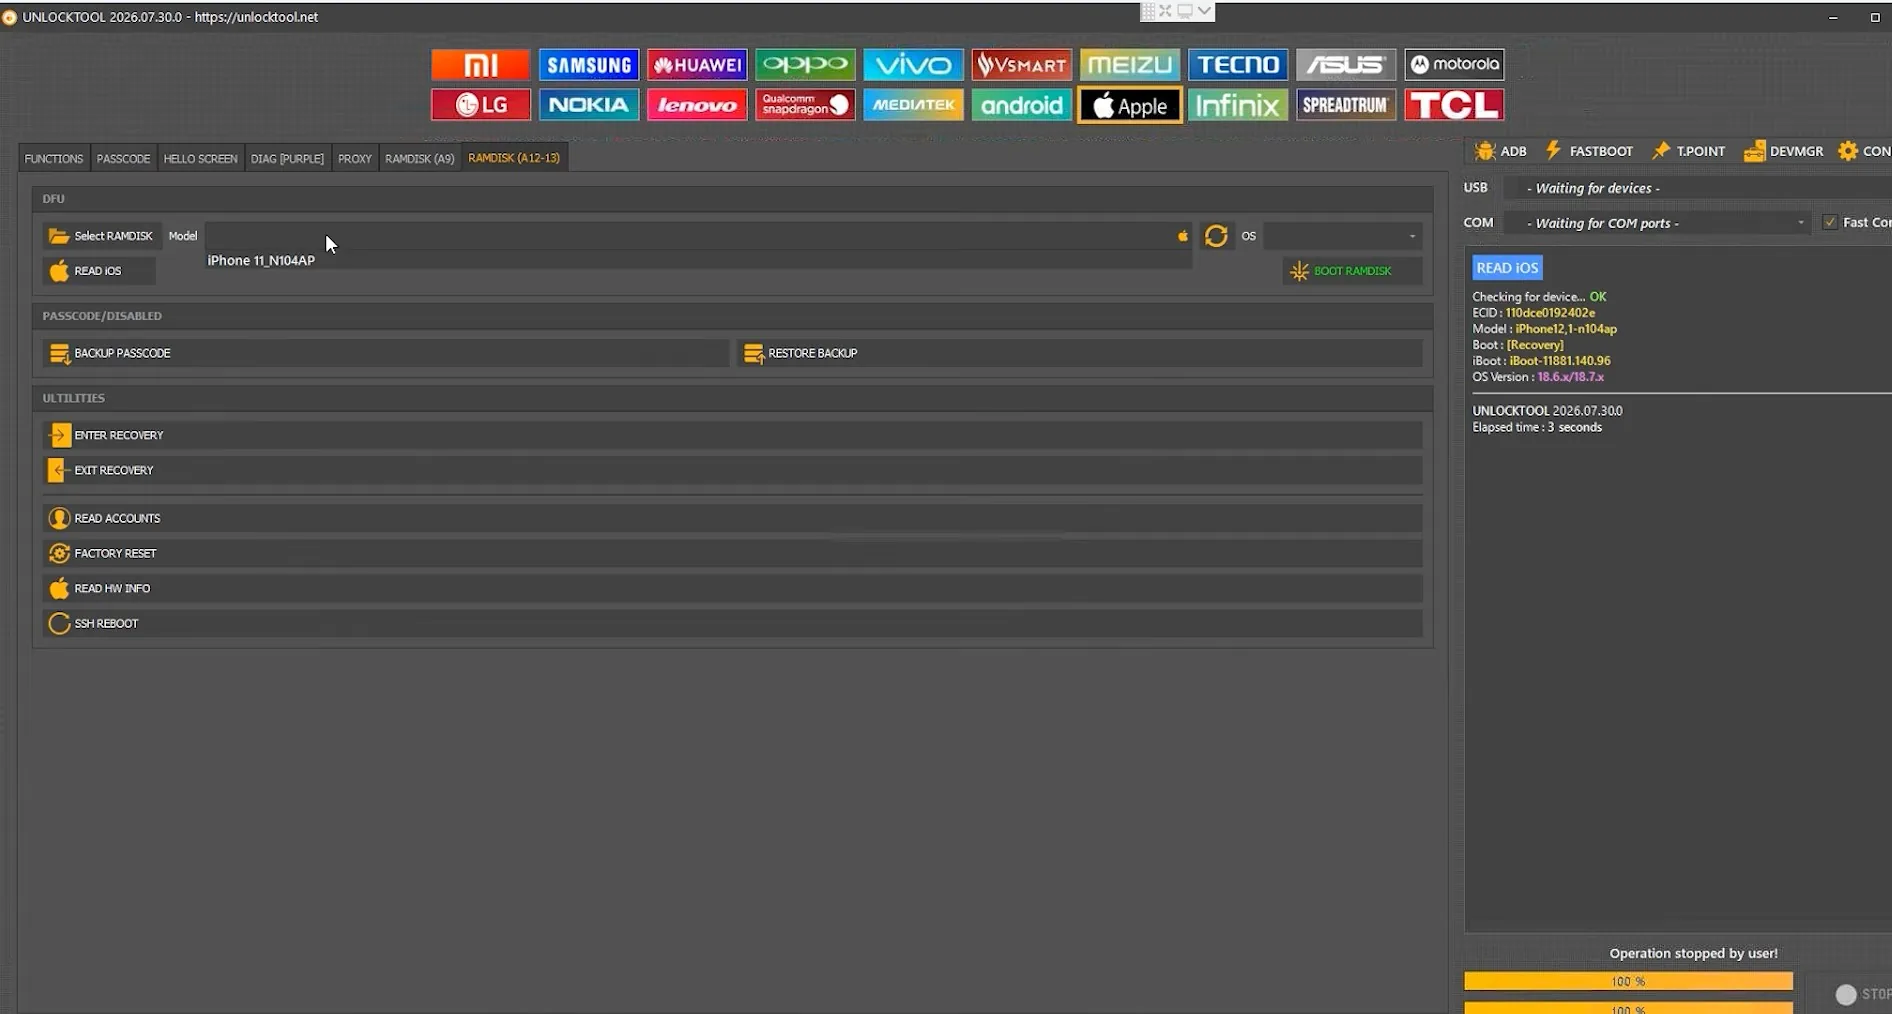Choose the Infinix brand logo
1892x1014 pixels.
pos(1237,105)
